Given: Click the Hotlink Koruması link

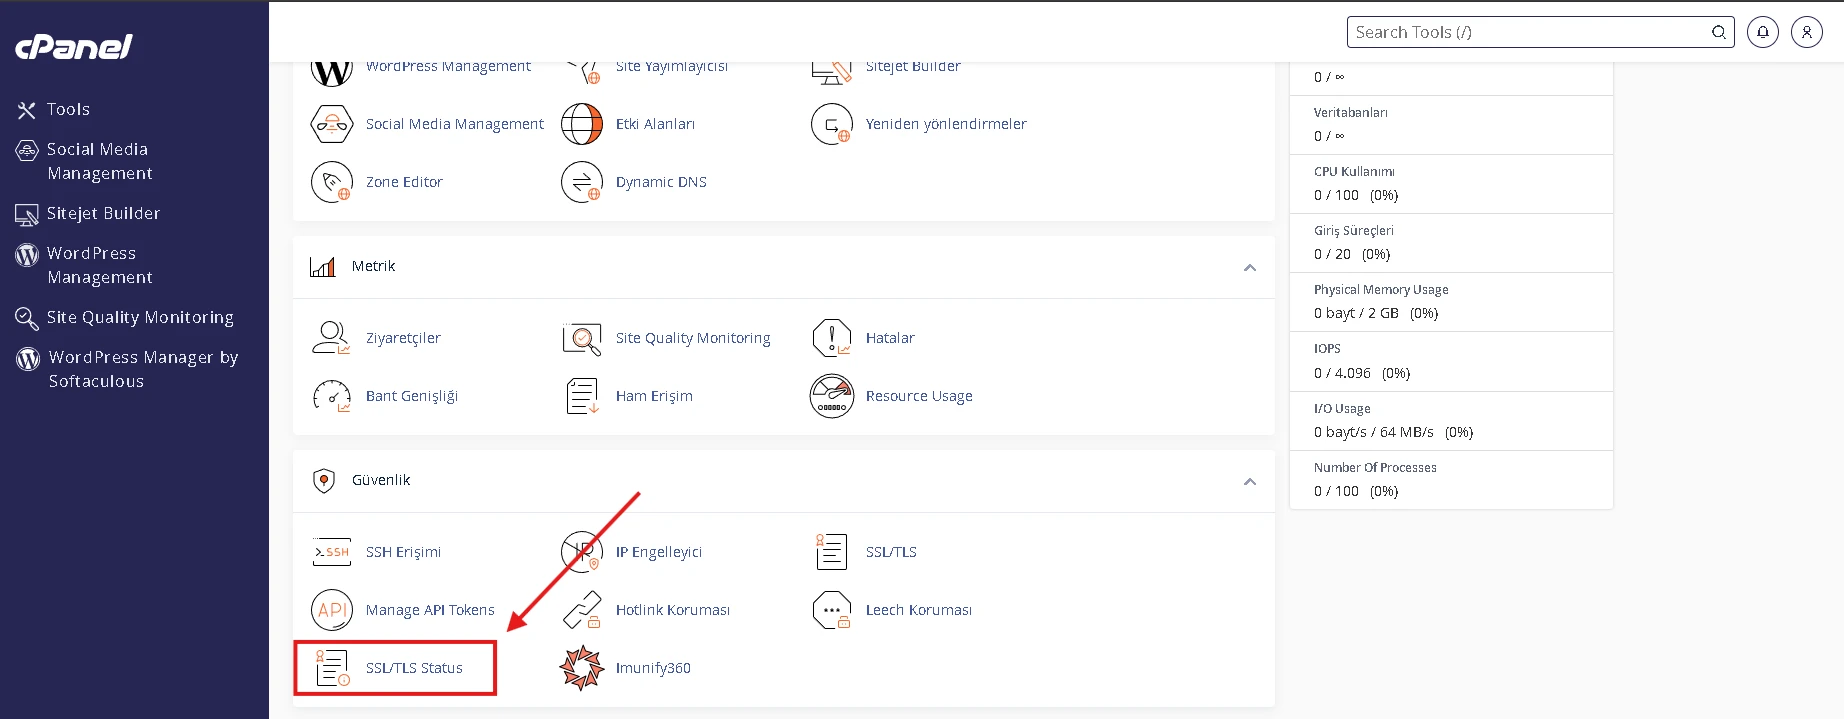Looking at the screenshot, I should click(672, 610).
